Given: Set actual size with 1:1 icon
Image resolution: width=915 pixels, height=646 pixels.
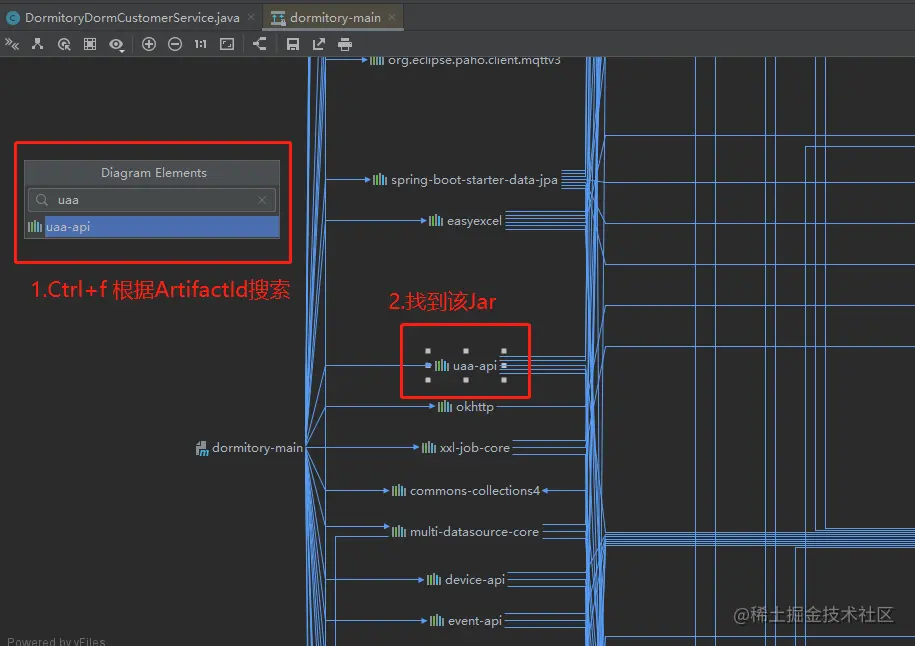Looking at the screenshot, I should (201, 44).
